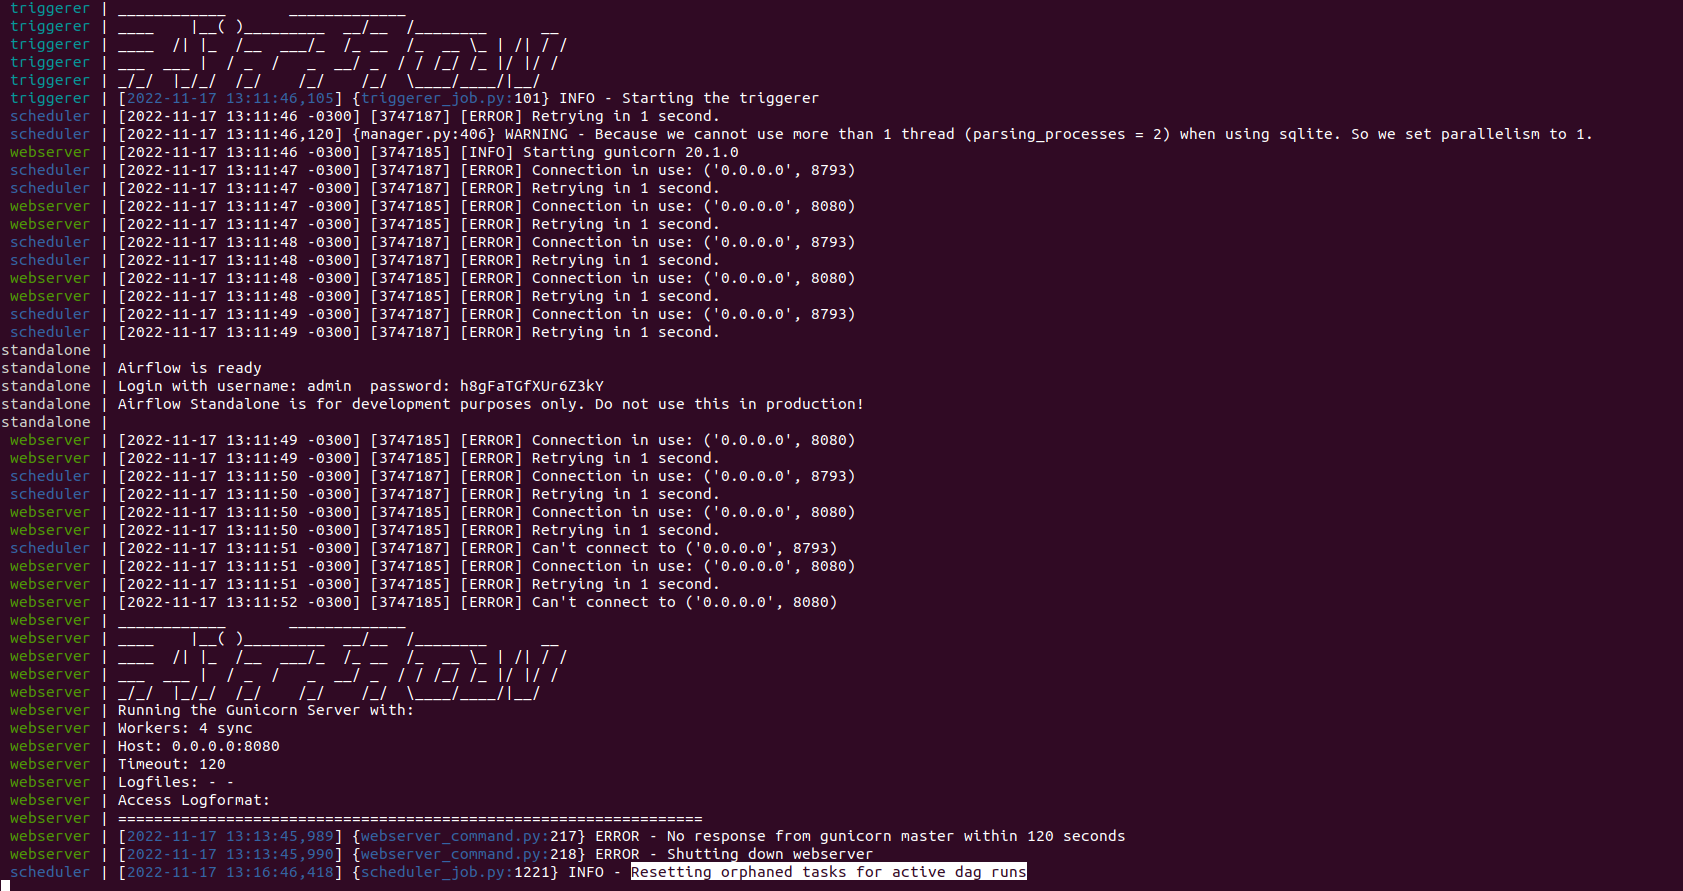Click 'Running the Gunicorn Server with:' line
The width and height of the screenshot is (1683, 891).
click(266, 710)
